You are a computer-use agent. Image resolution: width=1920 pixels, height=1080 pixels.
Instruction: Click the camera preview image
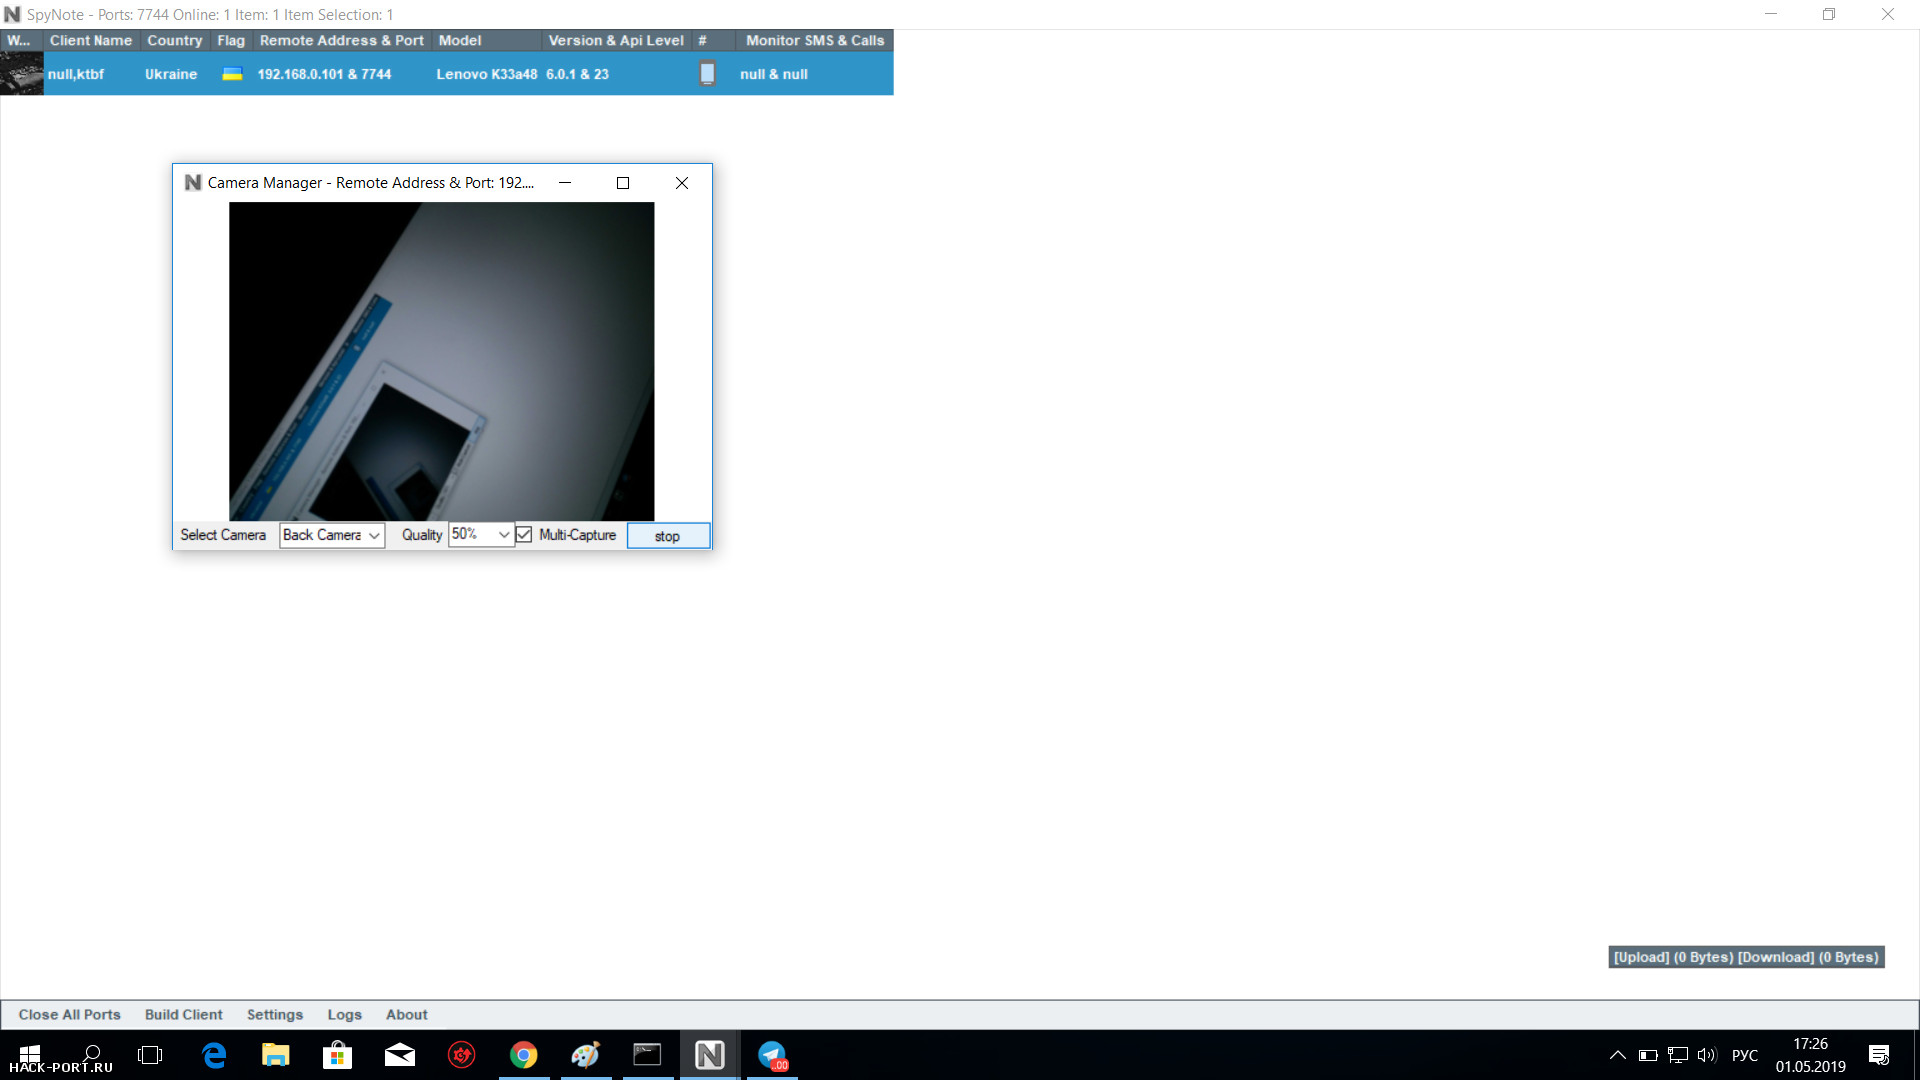(442, 361)
